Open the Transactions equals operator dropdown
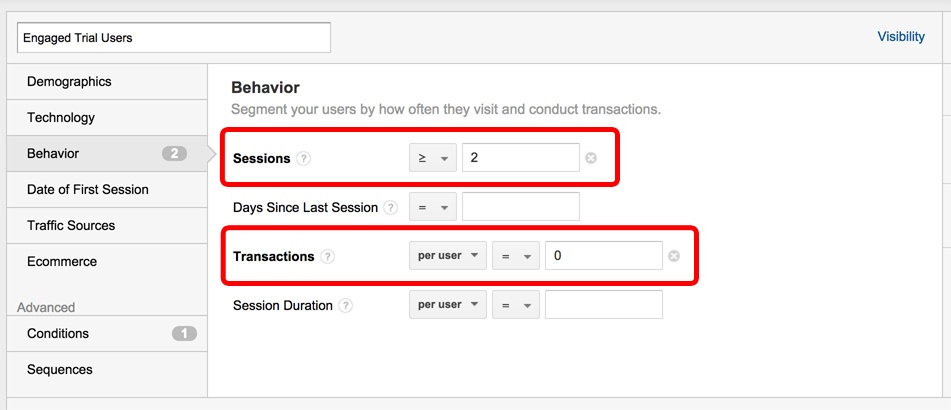951x410 pixels. click(514, 256)
